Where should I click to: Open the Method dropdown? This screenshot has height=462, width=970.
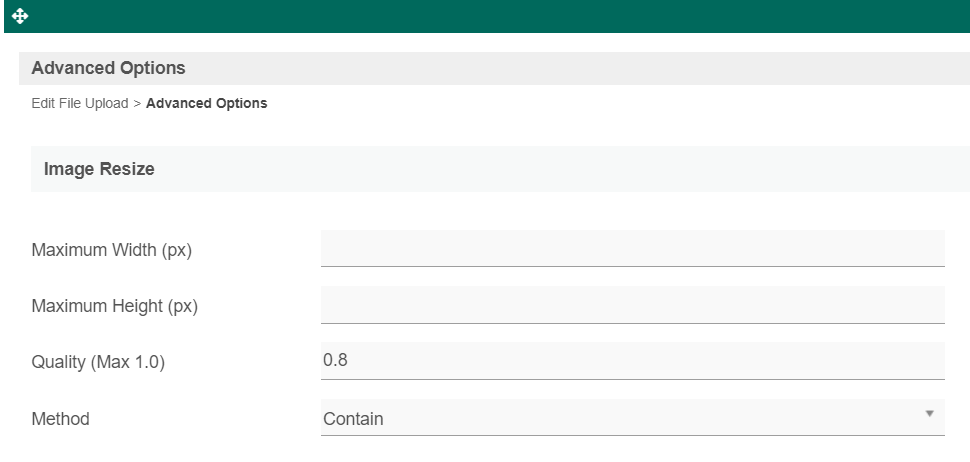[x=632, y=418]
